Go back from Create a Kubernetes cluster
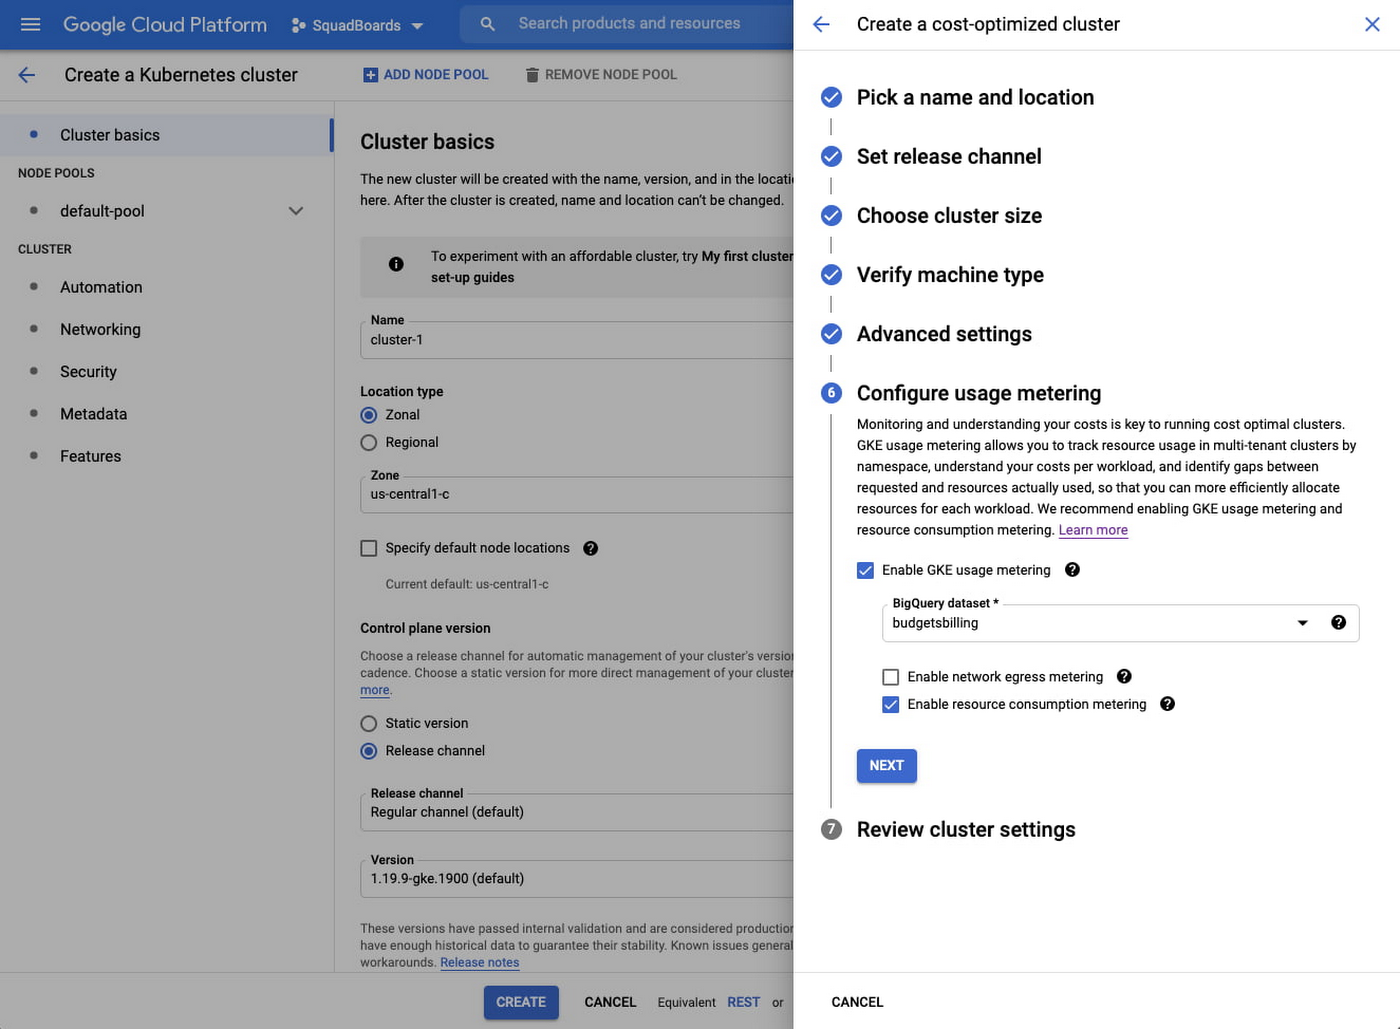 point(27,75)
